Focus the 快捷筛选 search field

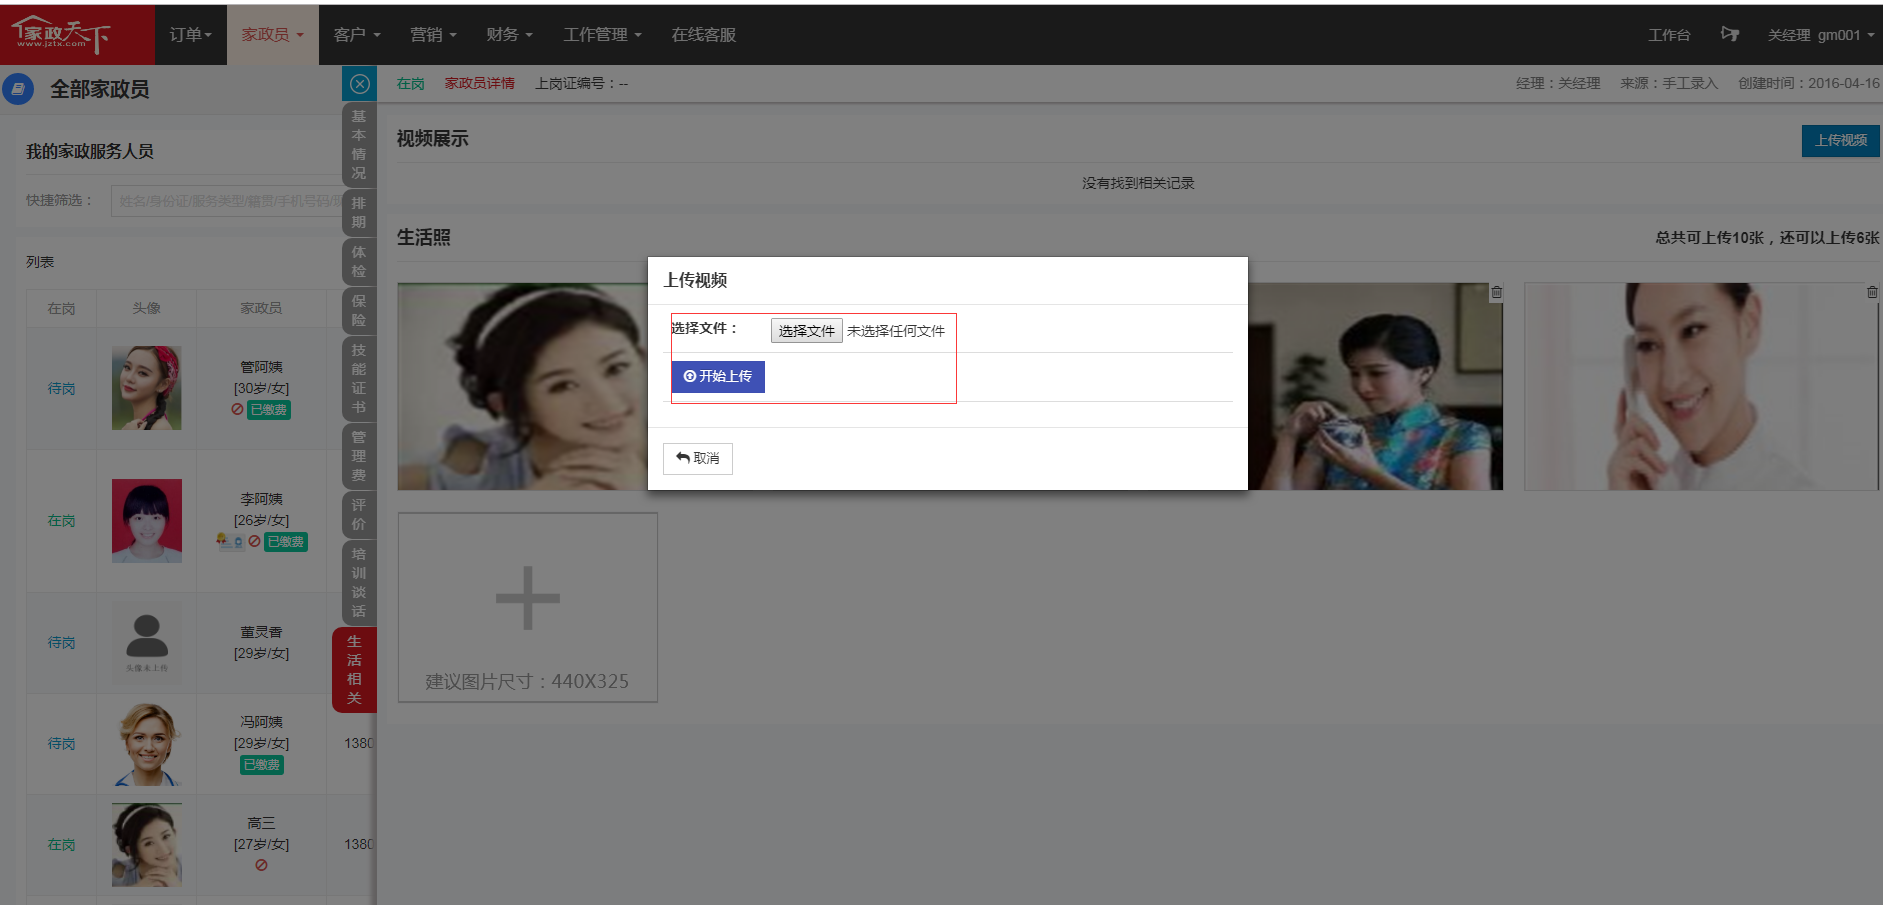coord(226,201)
